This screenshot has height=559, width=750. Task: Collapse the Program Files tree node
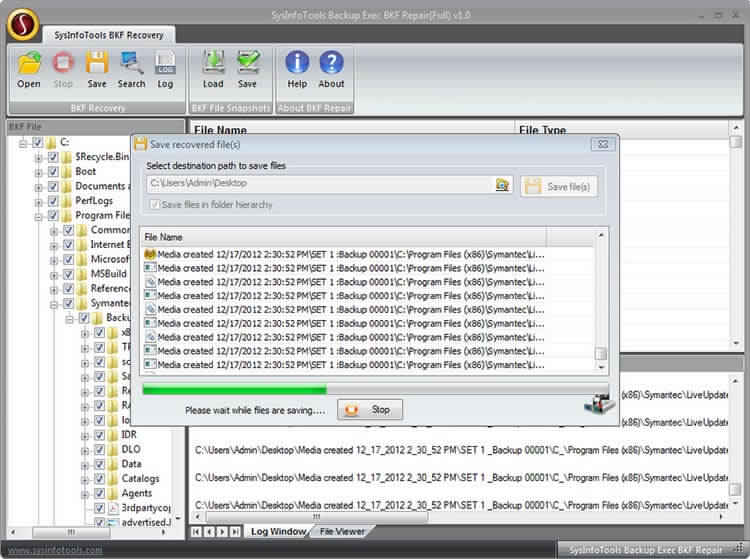[x=38, y=217]
